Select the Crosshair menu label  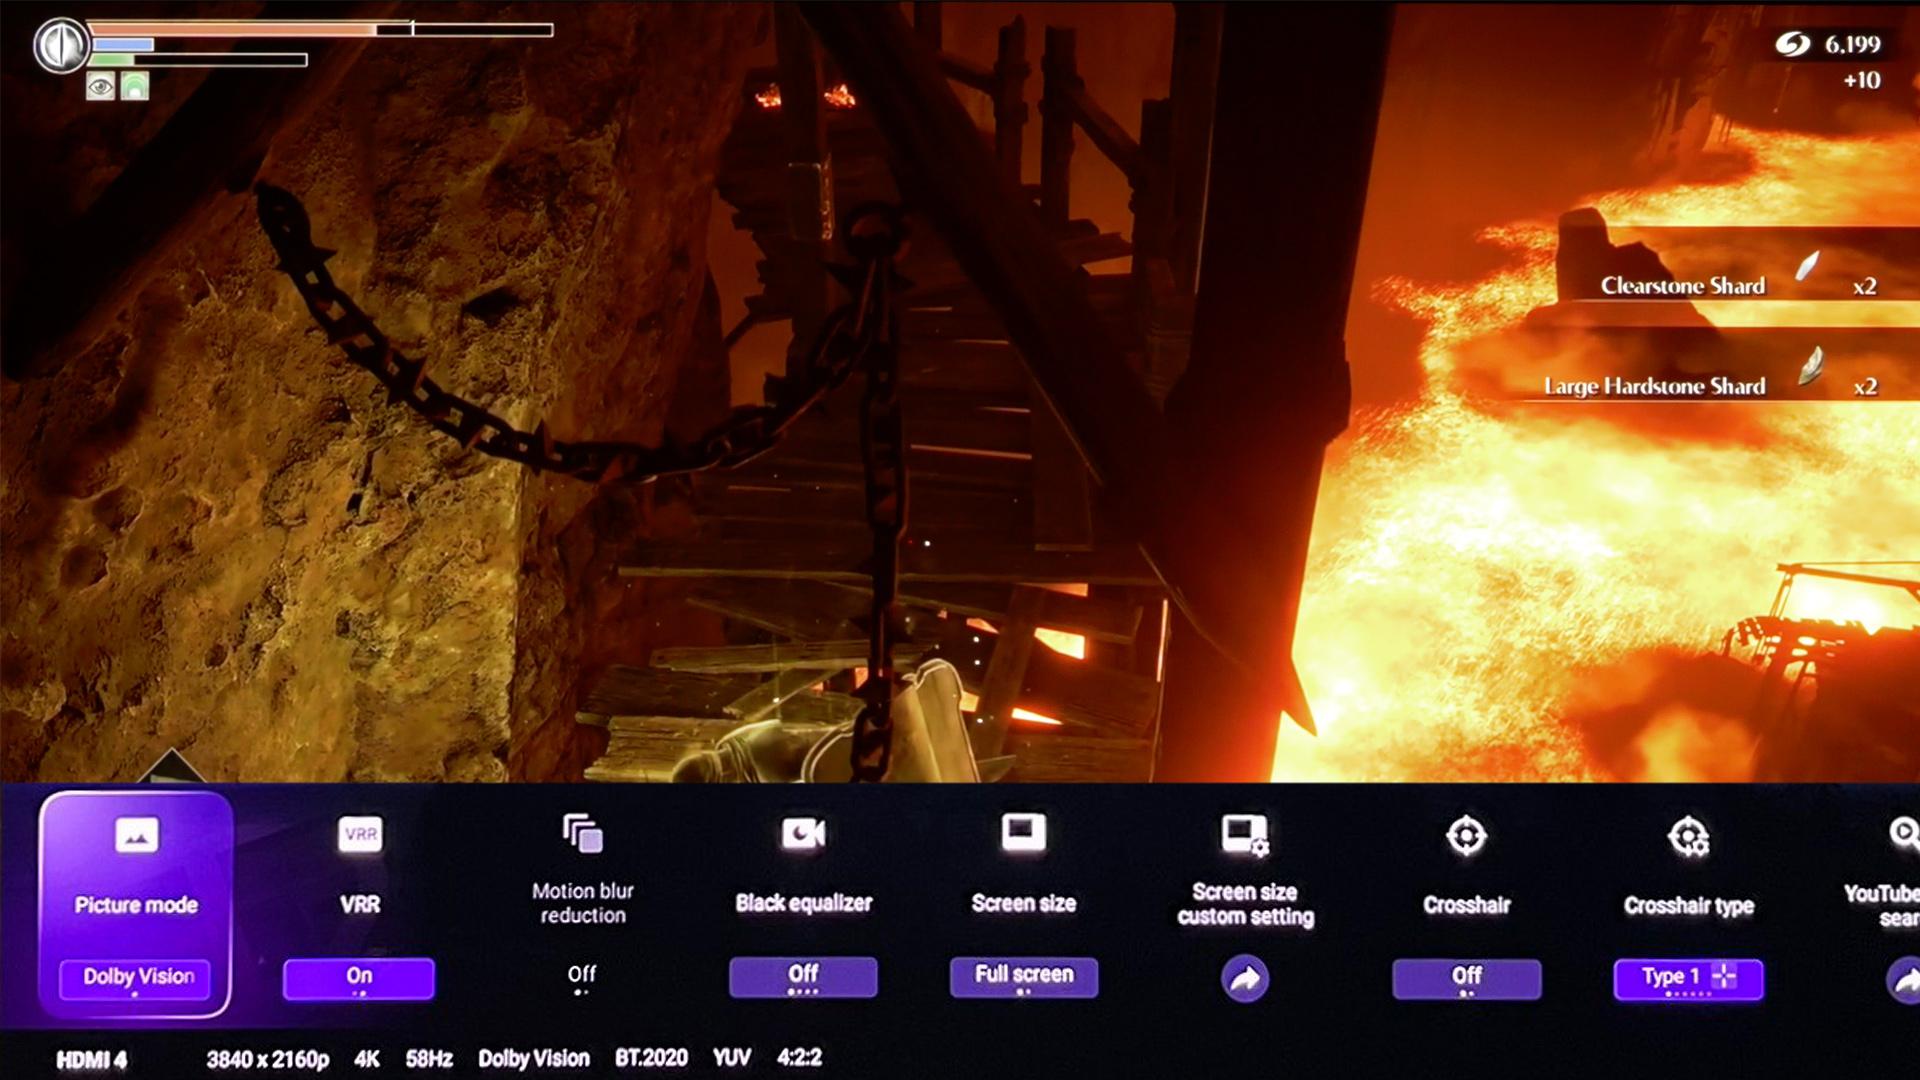click(1467, 905)
